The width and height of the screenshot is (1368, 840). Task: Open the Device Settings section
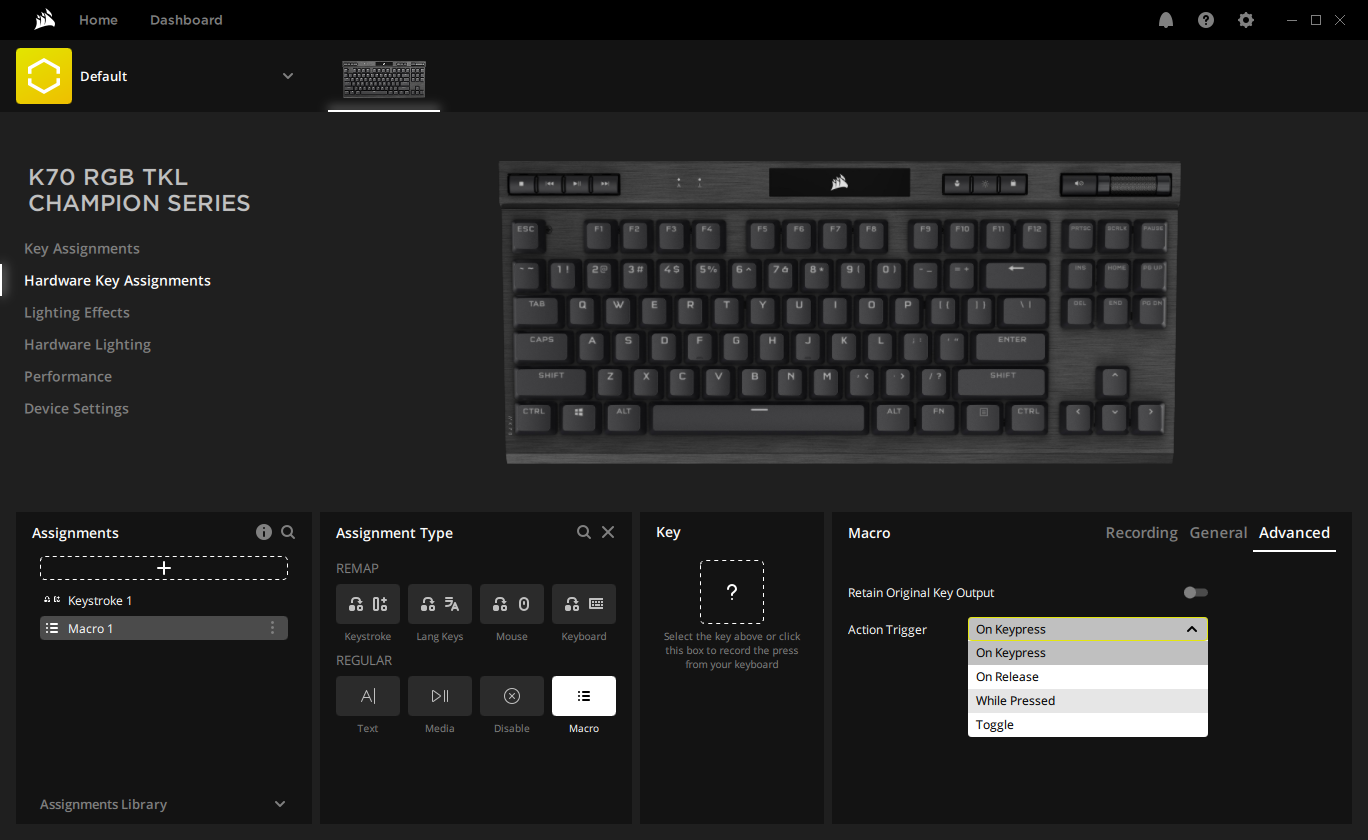point(77,409)
